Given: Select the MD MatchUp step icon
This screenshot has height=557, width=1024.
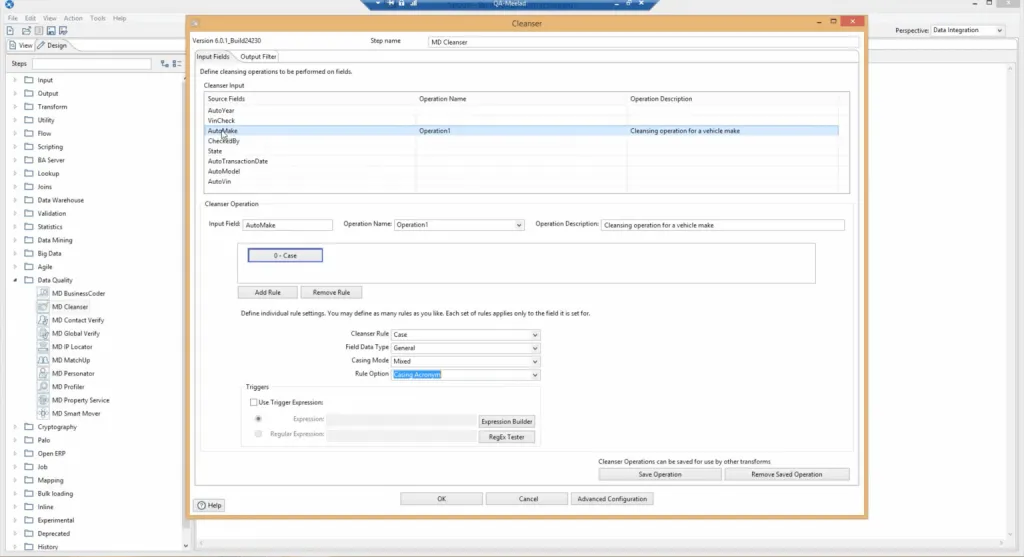Looking at the screenshot, I should pyautogui.click(x=43, y=360).
